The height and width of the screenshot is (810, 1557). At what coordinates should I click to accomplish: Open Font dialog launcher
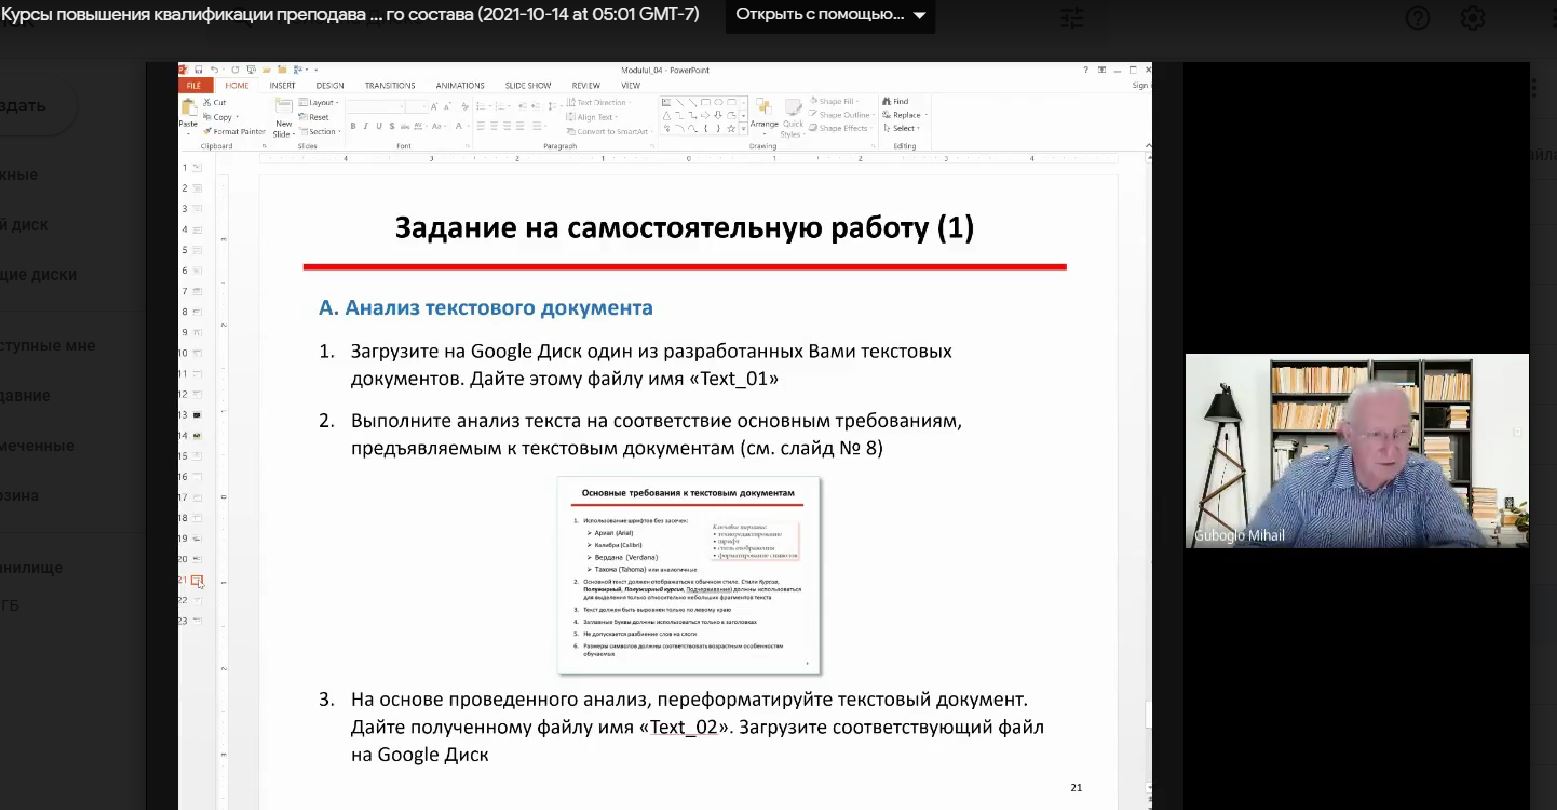(x=468, y=146)
